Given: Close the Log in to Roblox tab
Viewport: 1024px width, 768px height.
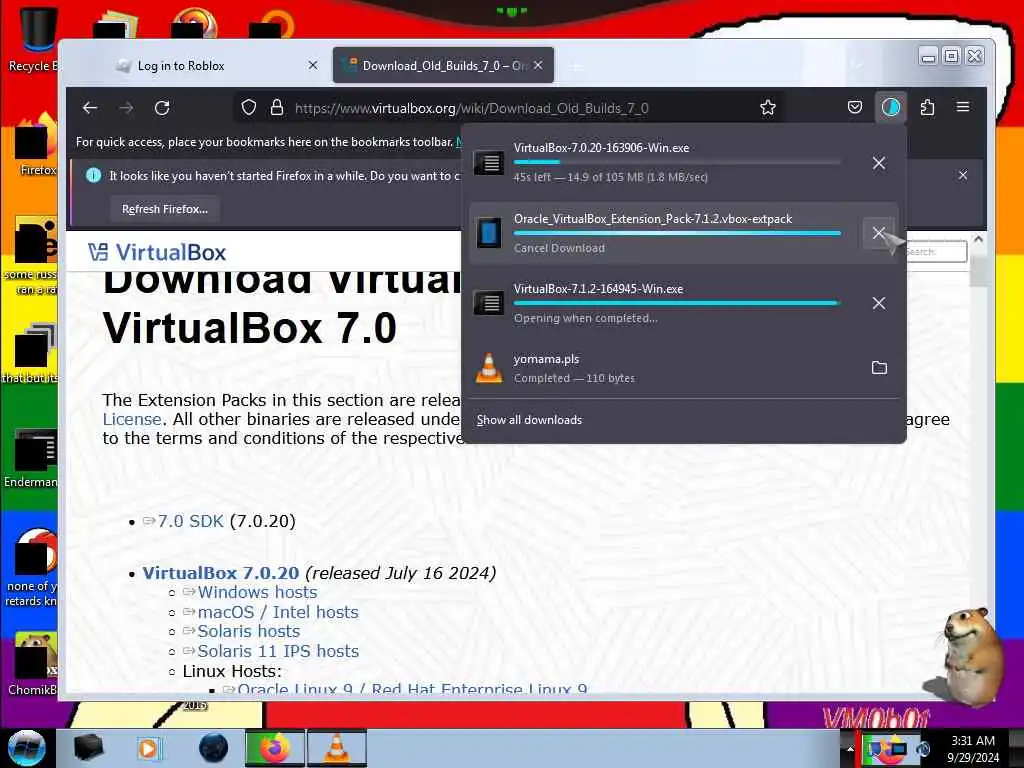Looking at the screenshot, I should [313, 65].
